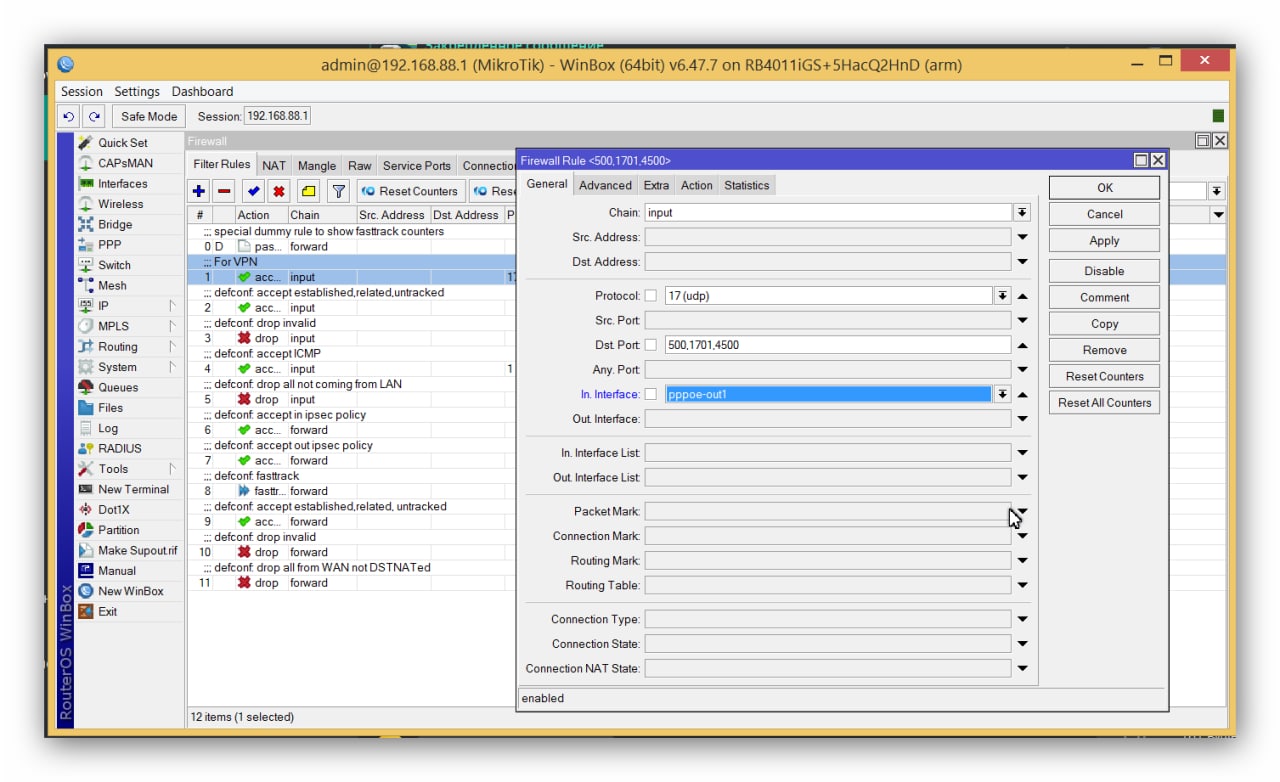The image size is (1280, 782).
Task: Open New WinBox entry
Action: point(130,592)
